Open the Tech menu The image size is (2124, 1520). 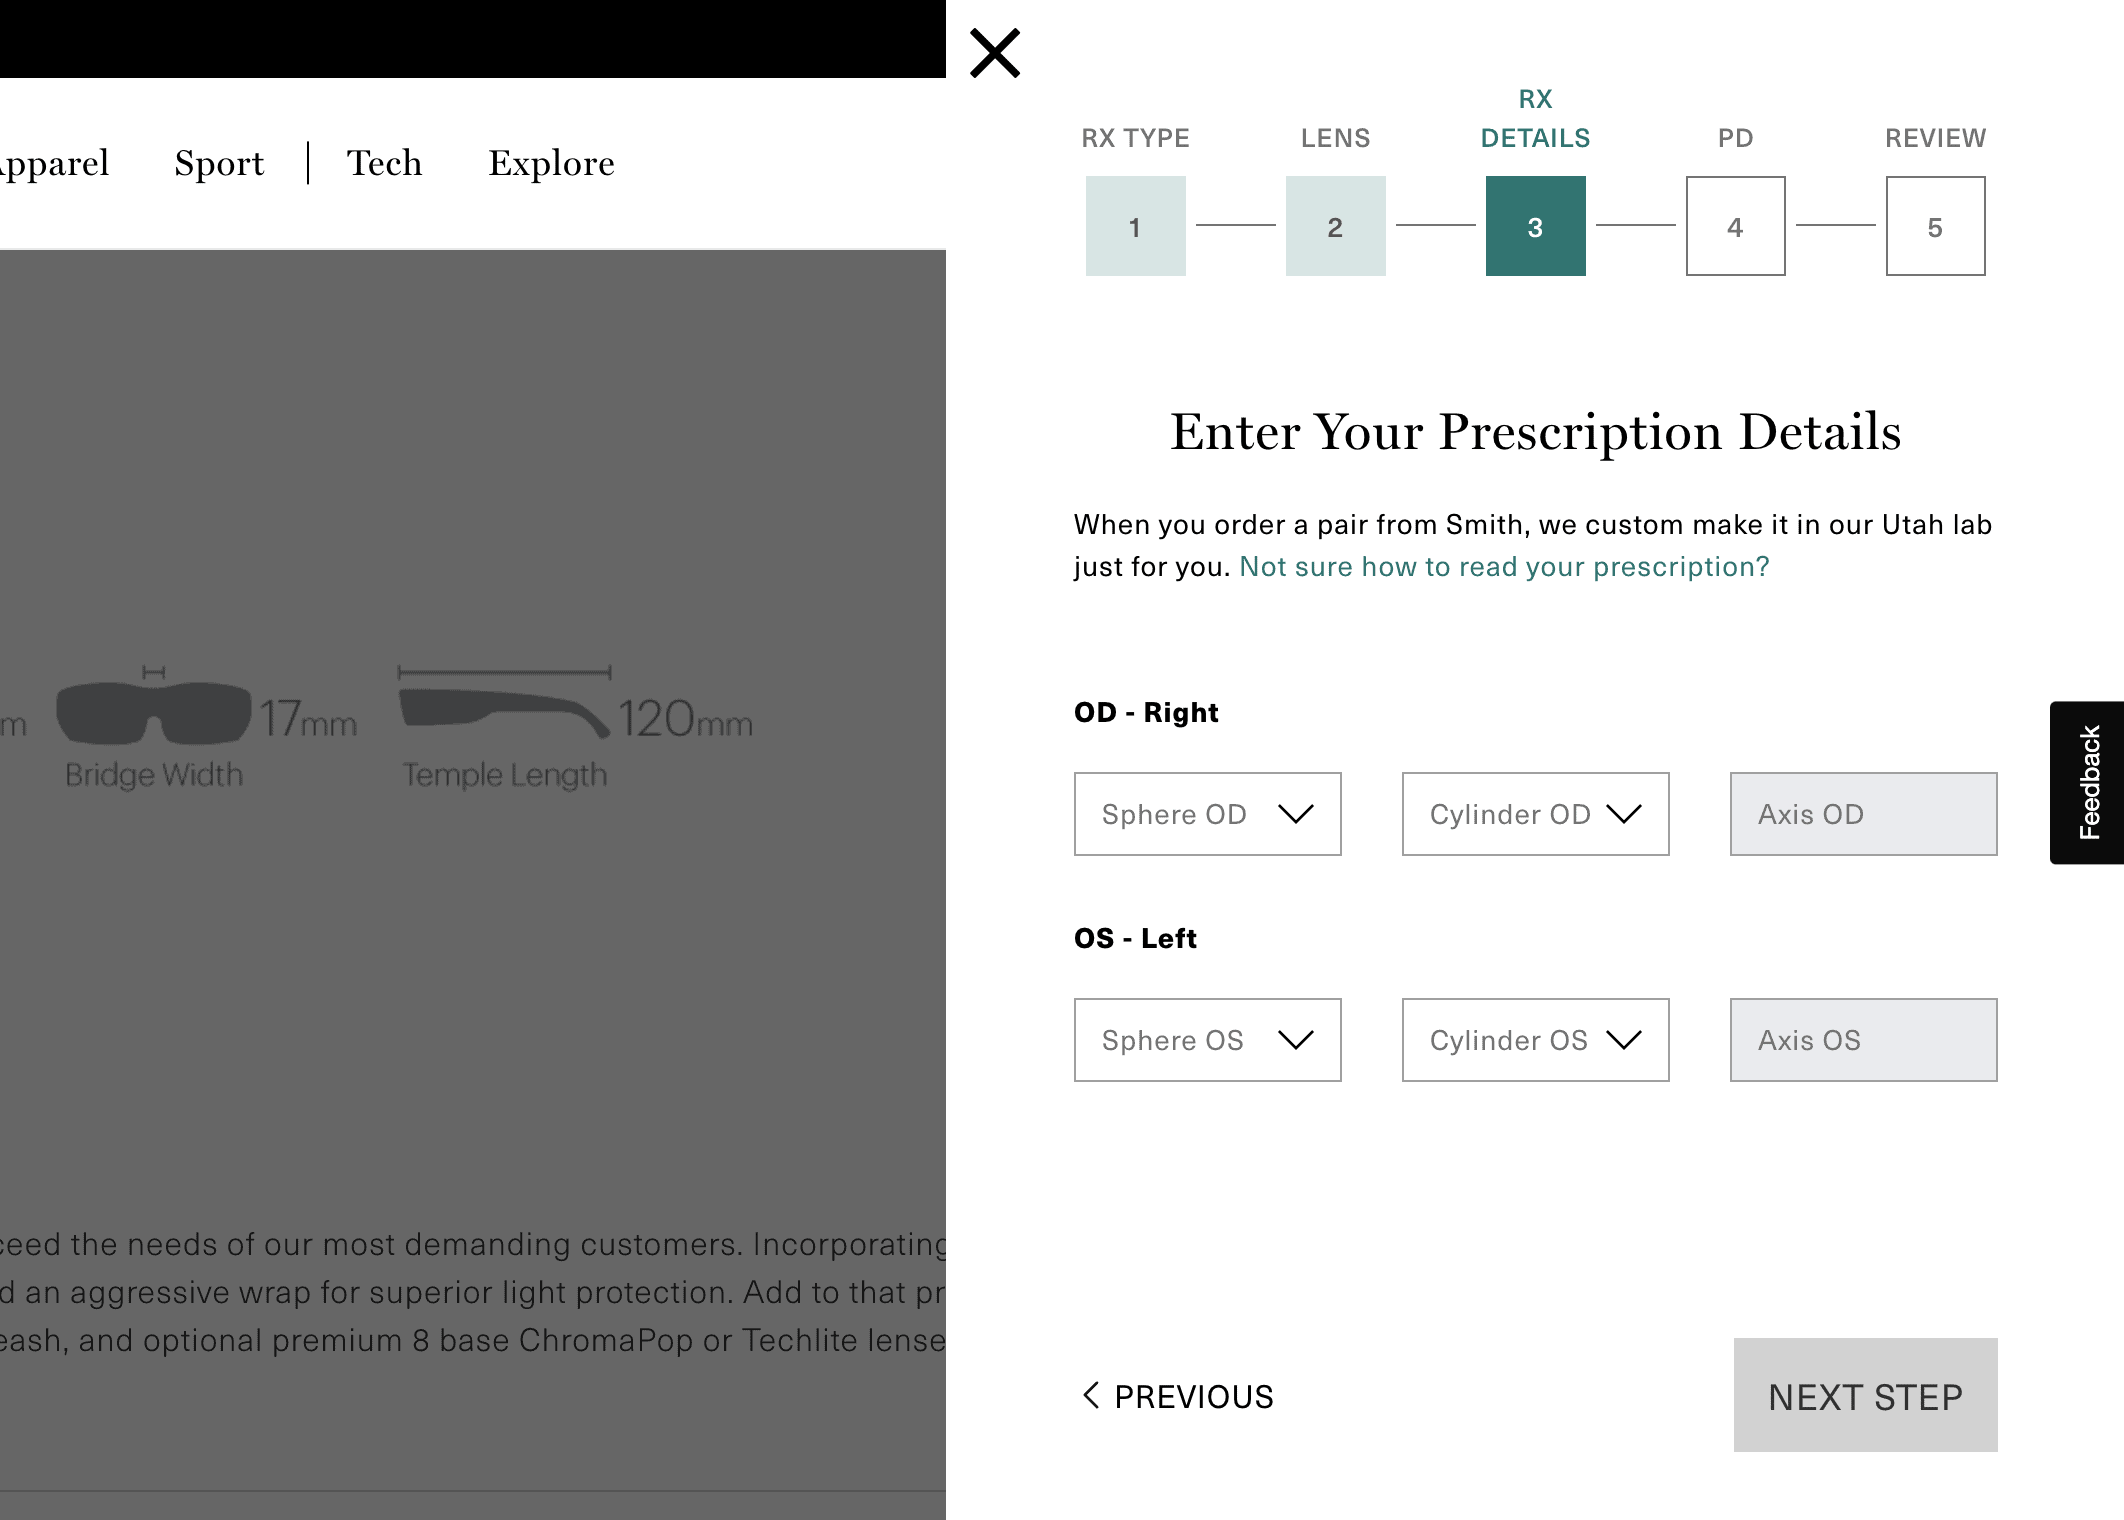click(384, 163)
